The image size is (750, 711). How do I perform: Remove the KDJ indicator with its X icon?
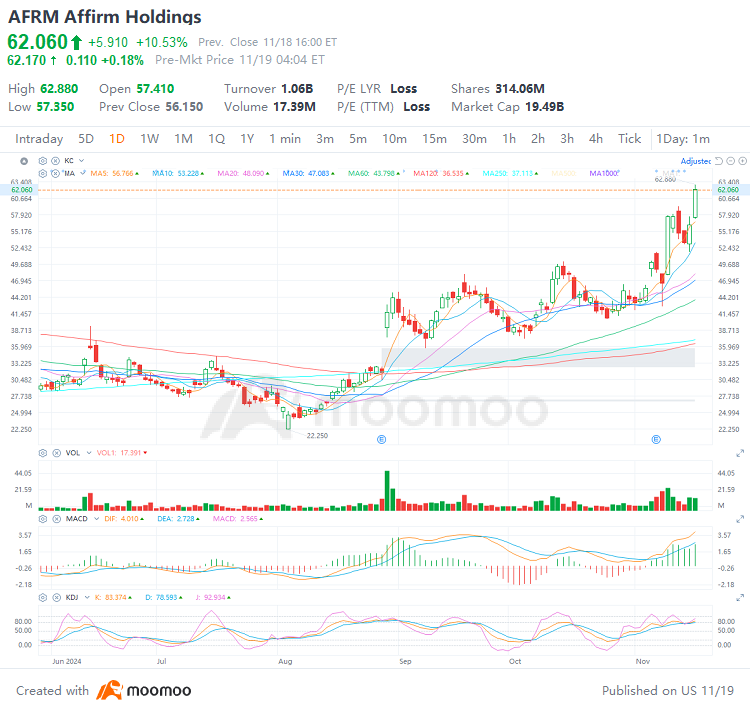coord(56,597)
